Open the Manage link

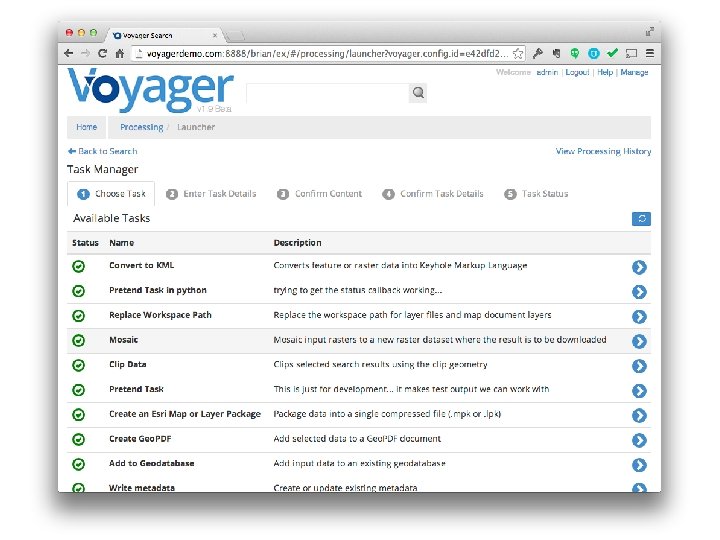tap(634, 72)
